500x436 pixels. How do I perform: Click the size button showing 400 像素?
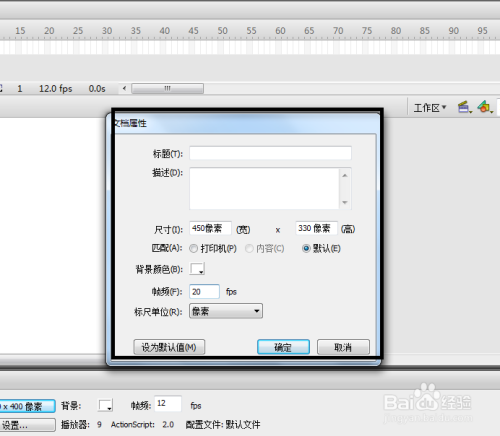[x=27, y=406]
